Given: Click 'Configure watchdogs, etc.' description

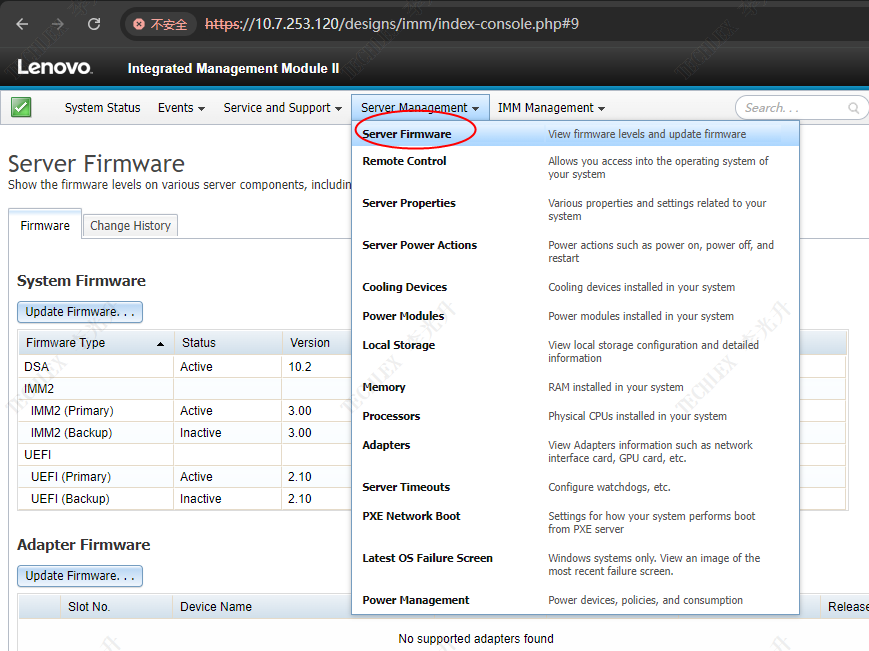Looking at the screenshot, I should coord(609,487).
